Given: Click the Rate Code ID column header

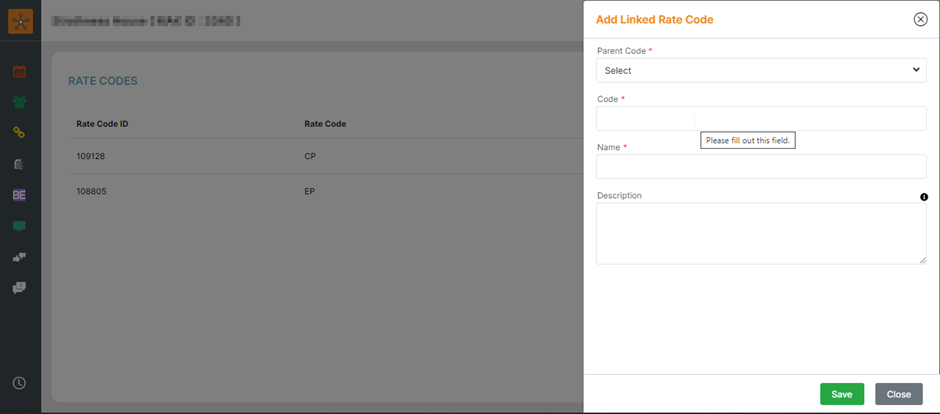Looking at the screenshot, I should (102, 124).
